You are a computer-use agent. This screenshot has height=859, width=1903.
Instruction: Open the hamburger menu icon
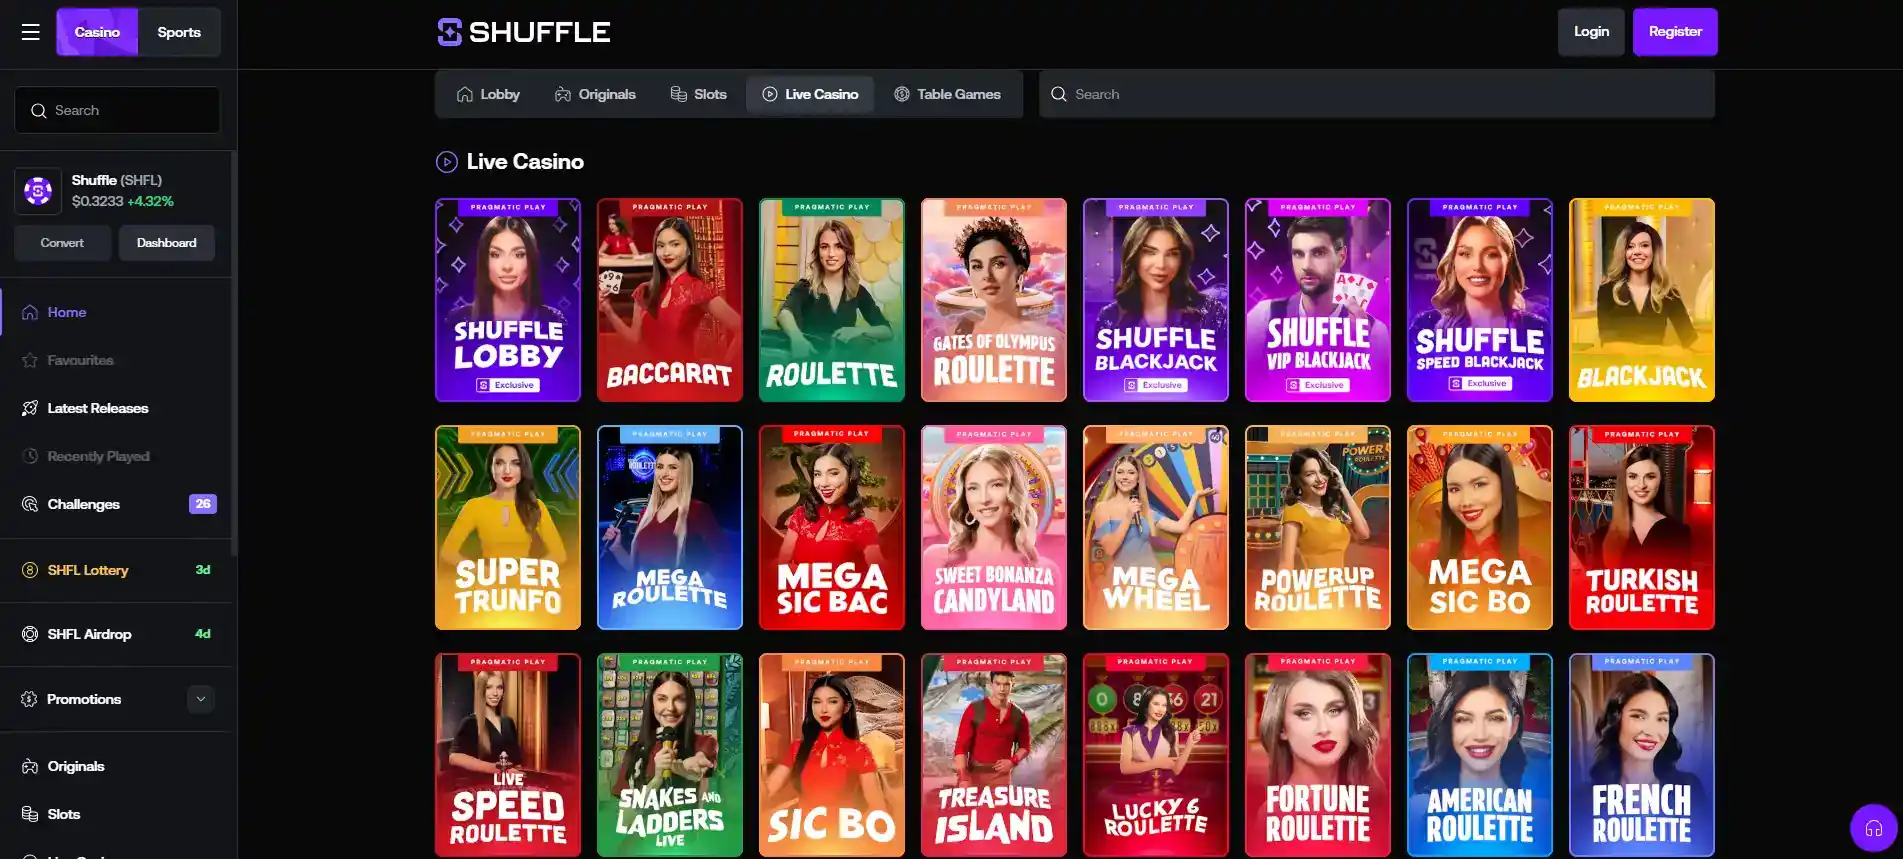(31, 32)
